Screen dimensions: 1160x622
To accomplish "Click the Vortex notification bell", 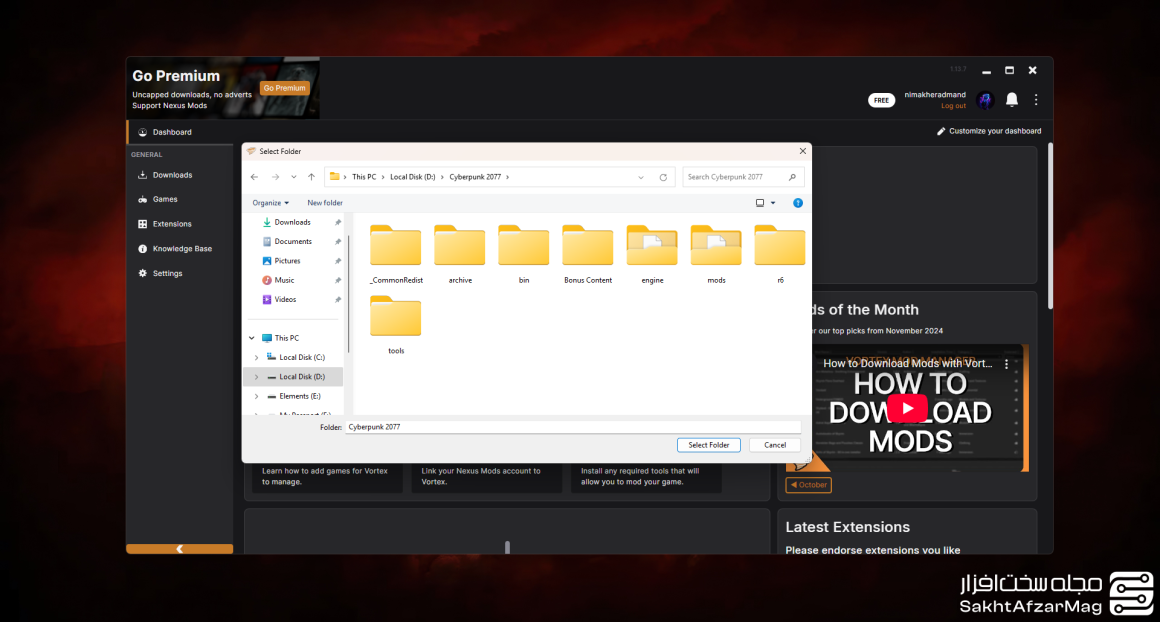I will click(x=1012, y=99).
